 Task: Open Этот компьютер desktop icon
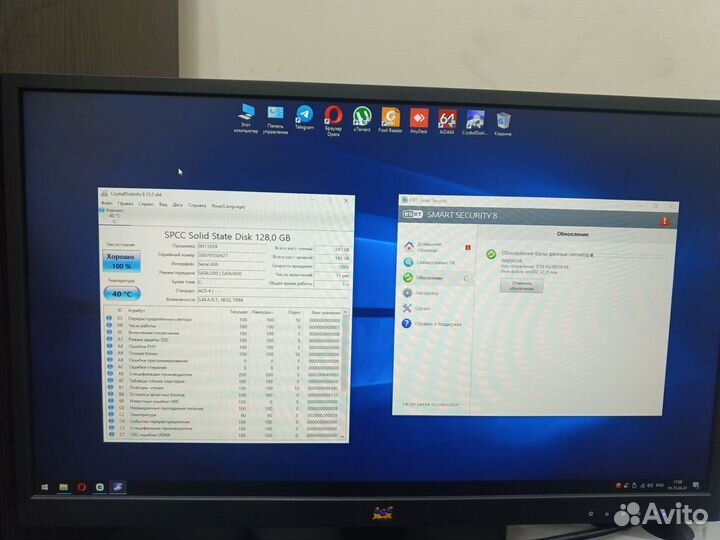246,118
